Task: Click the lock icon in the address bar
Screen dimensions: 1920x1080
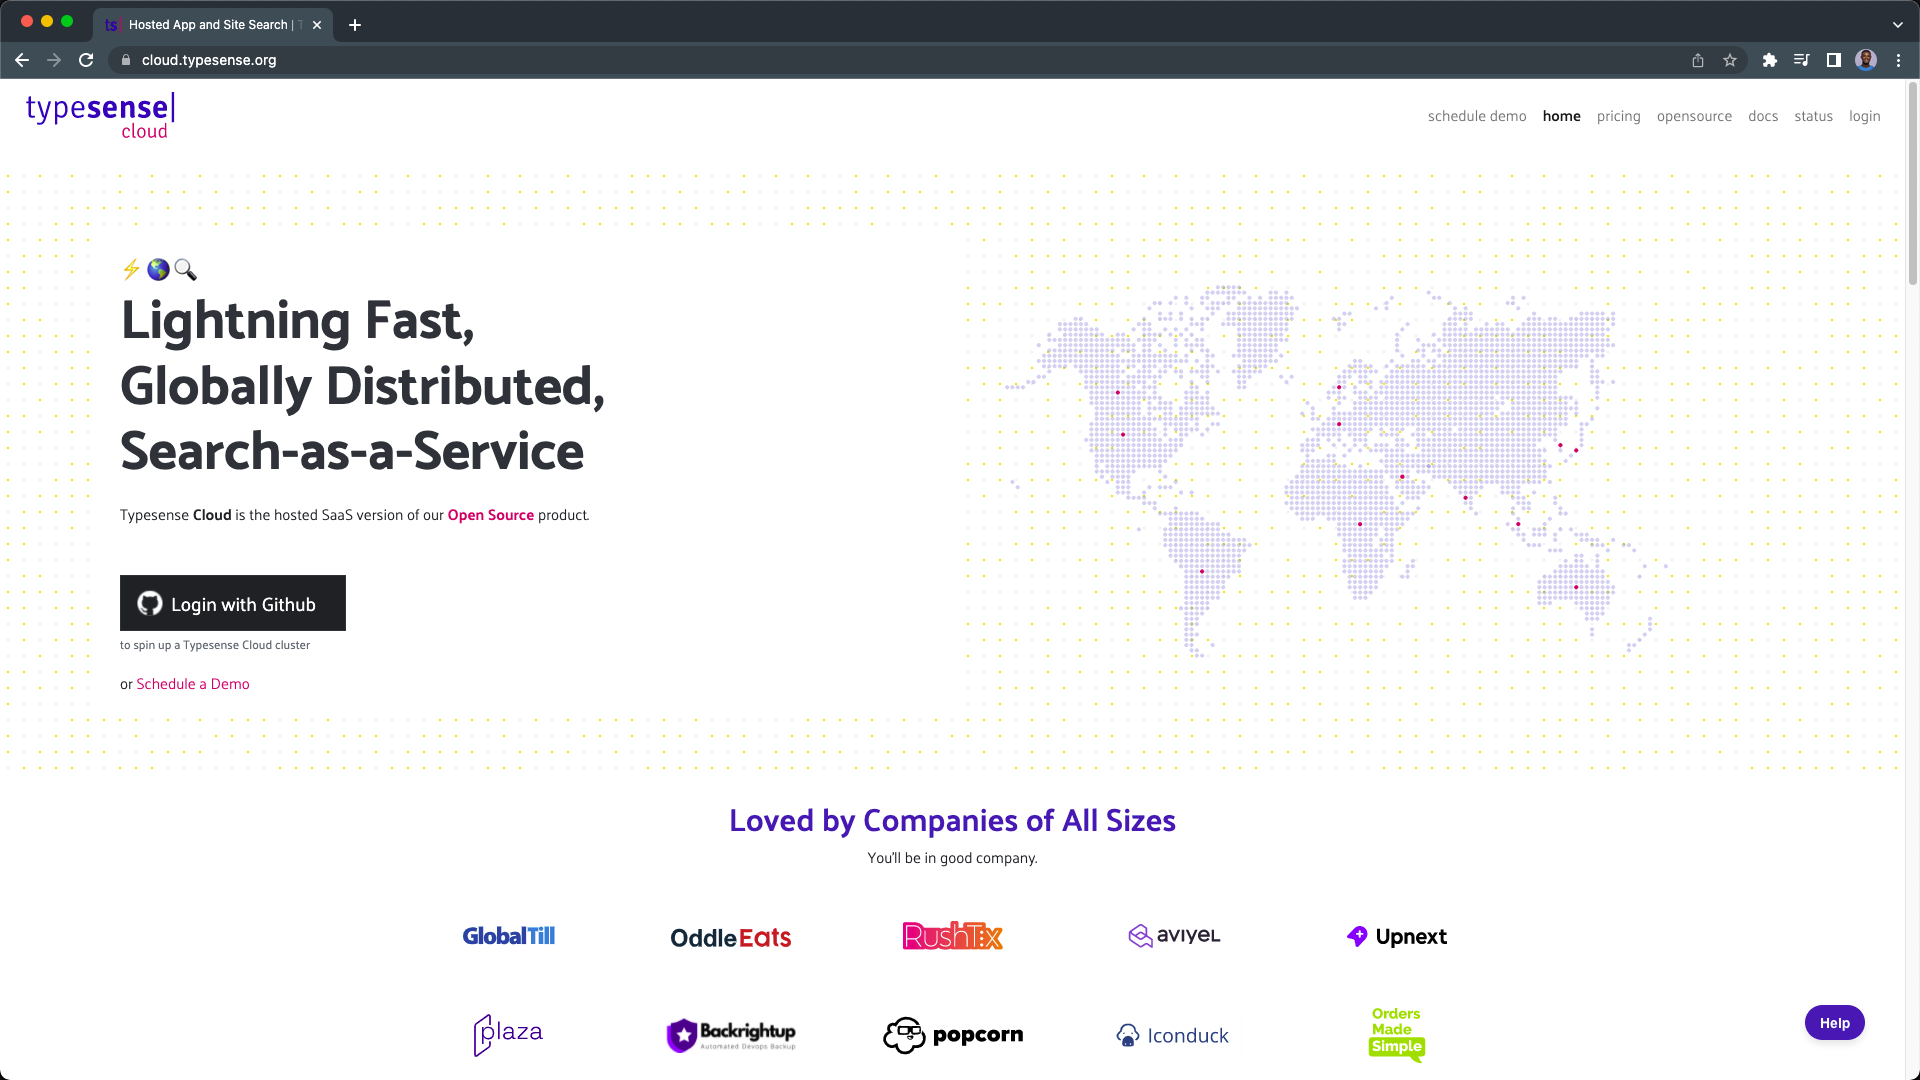Action: (x=126, y=60)
